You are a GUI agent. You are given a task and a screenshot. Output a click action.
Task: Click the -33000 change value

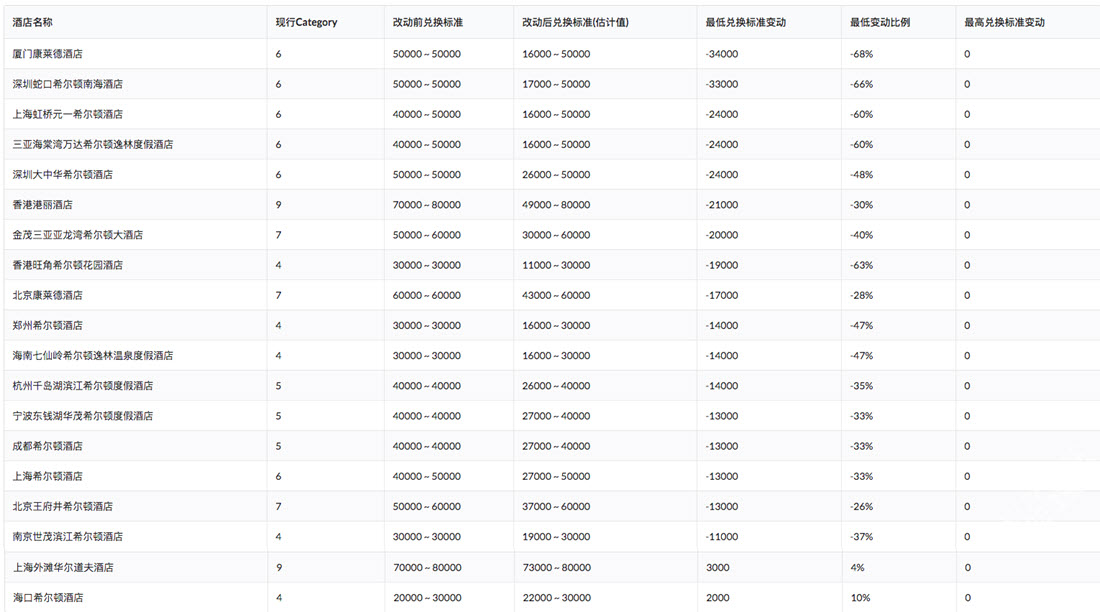tap(722, 84)
